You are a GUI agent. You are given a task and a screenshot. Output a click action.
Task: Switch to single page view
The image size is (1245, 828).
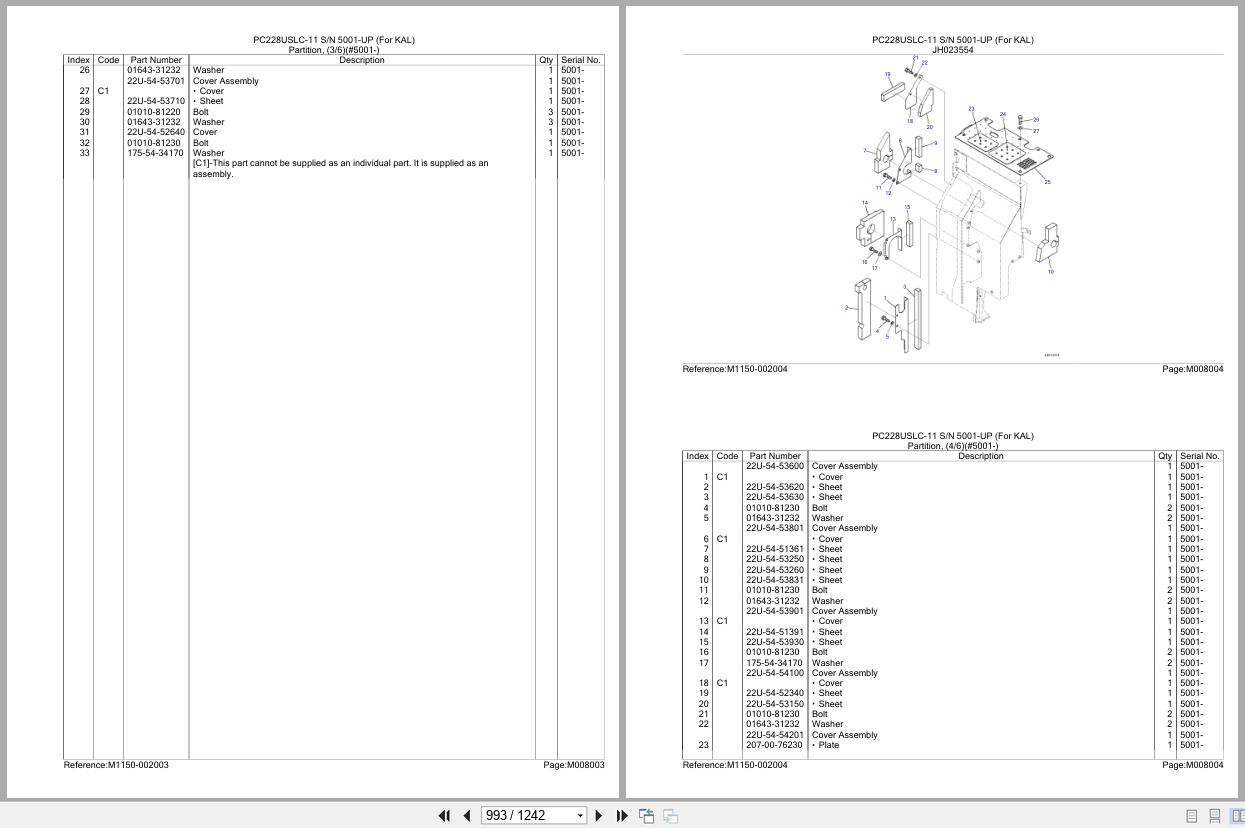[1192, 816]
